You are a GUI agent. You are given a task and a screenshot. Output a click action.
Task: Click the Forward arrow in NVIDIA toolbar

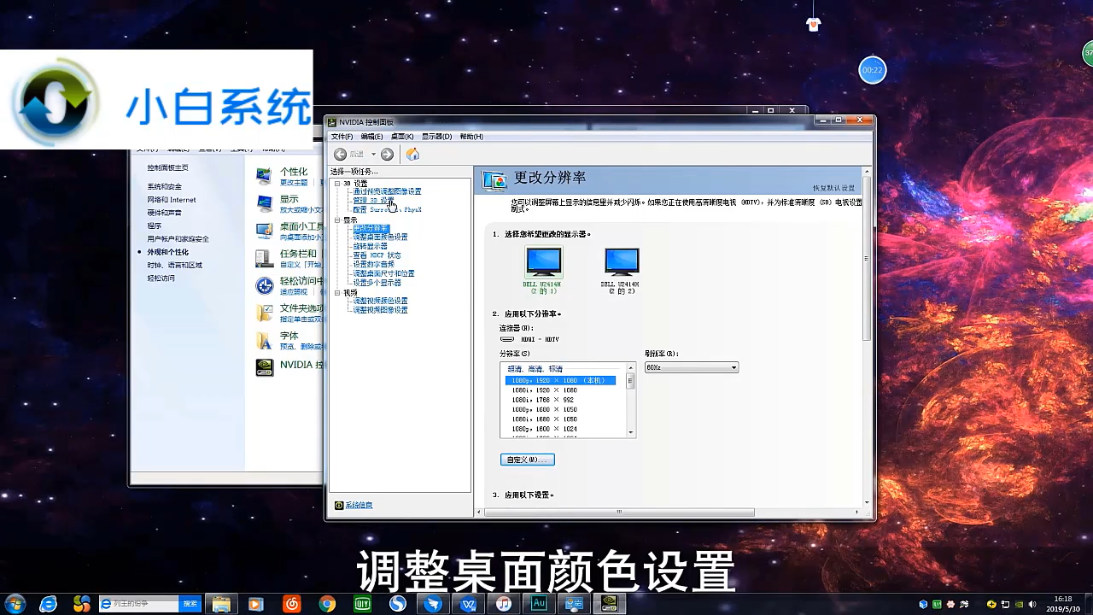point(387,154)
